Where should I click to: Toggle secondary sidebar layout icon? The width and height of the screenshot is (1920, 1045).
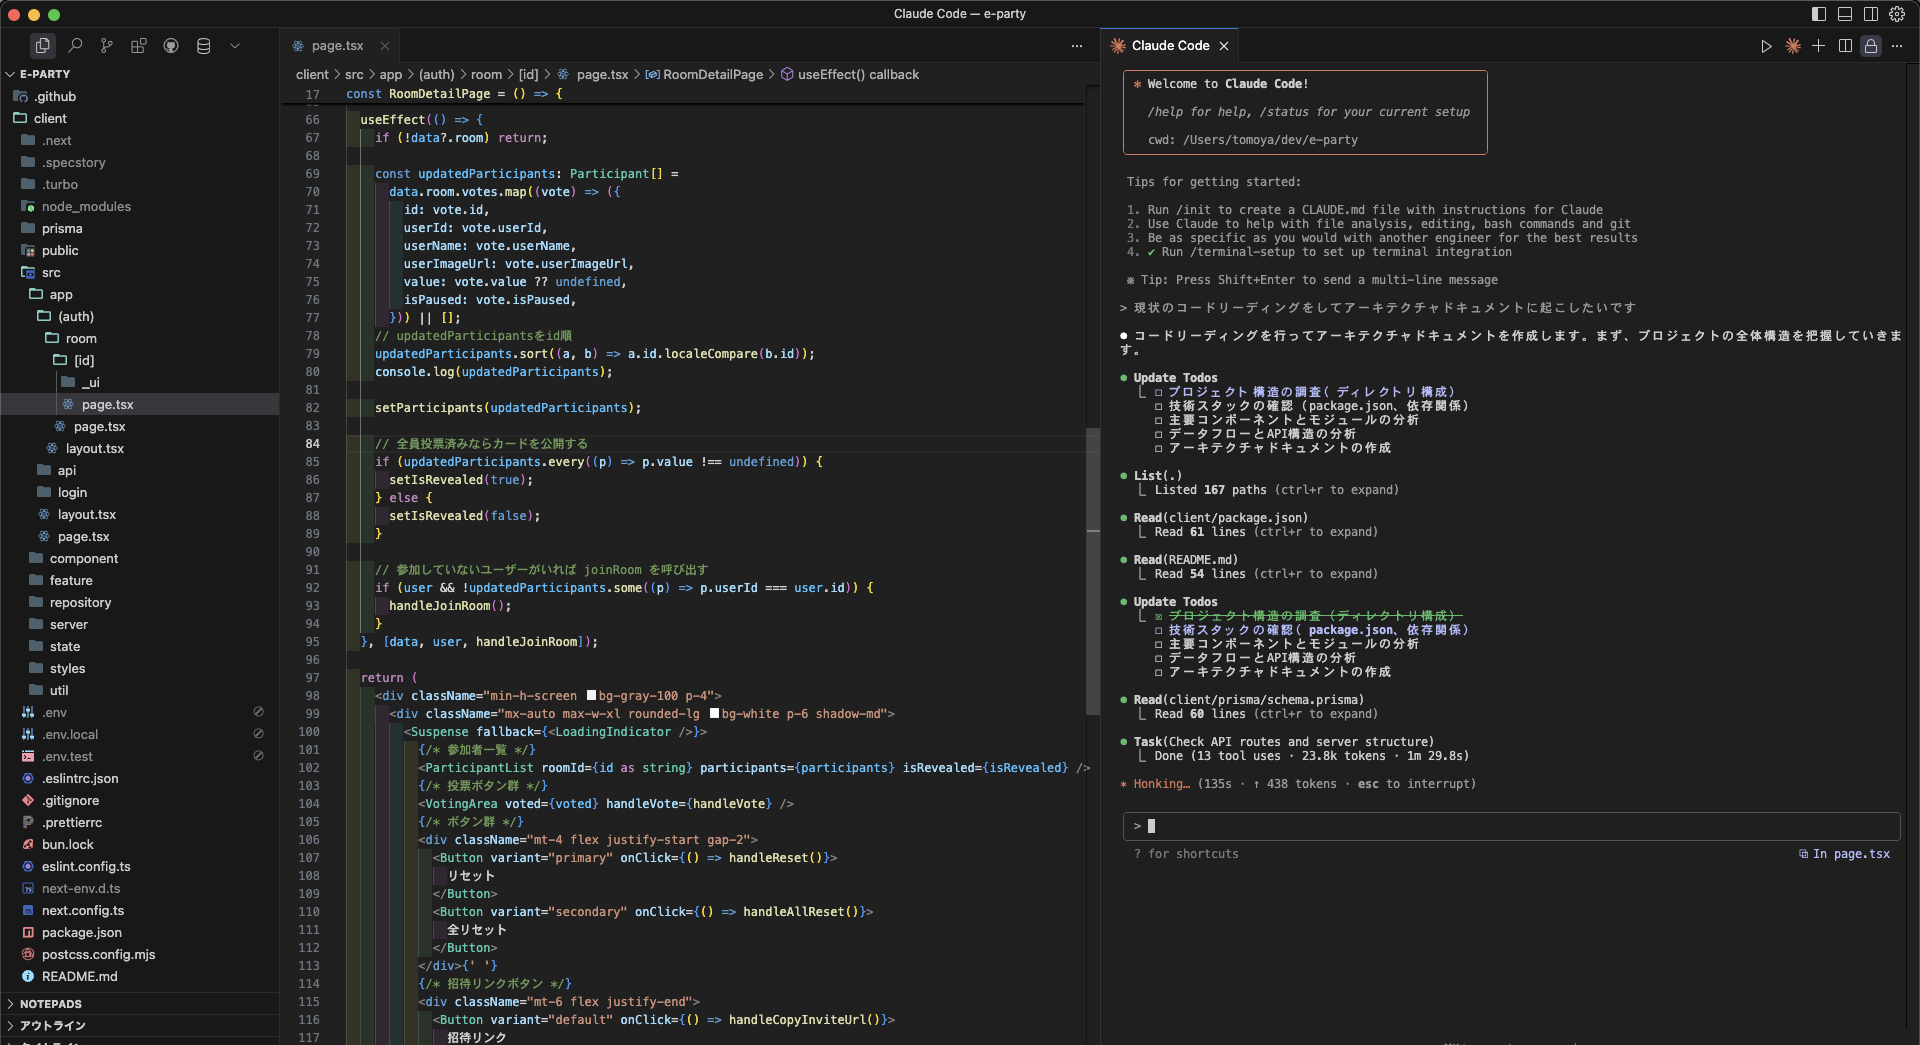1871,14
